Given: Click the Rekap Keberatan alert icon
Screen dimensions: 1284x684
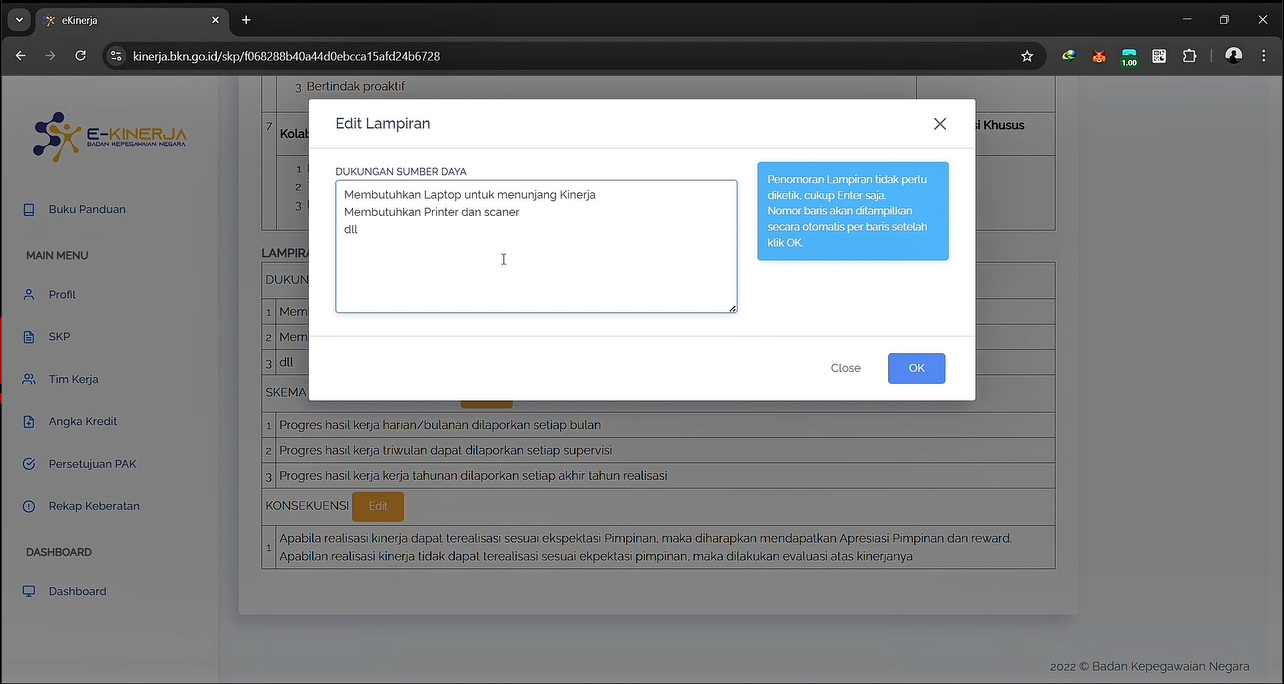Looking at the screenshot, I should coord(29,506).
